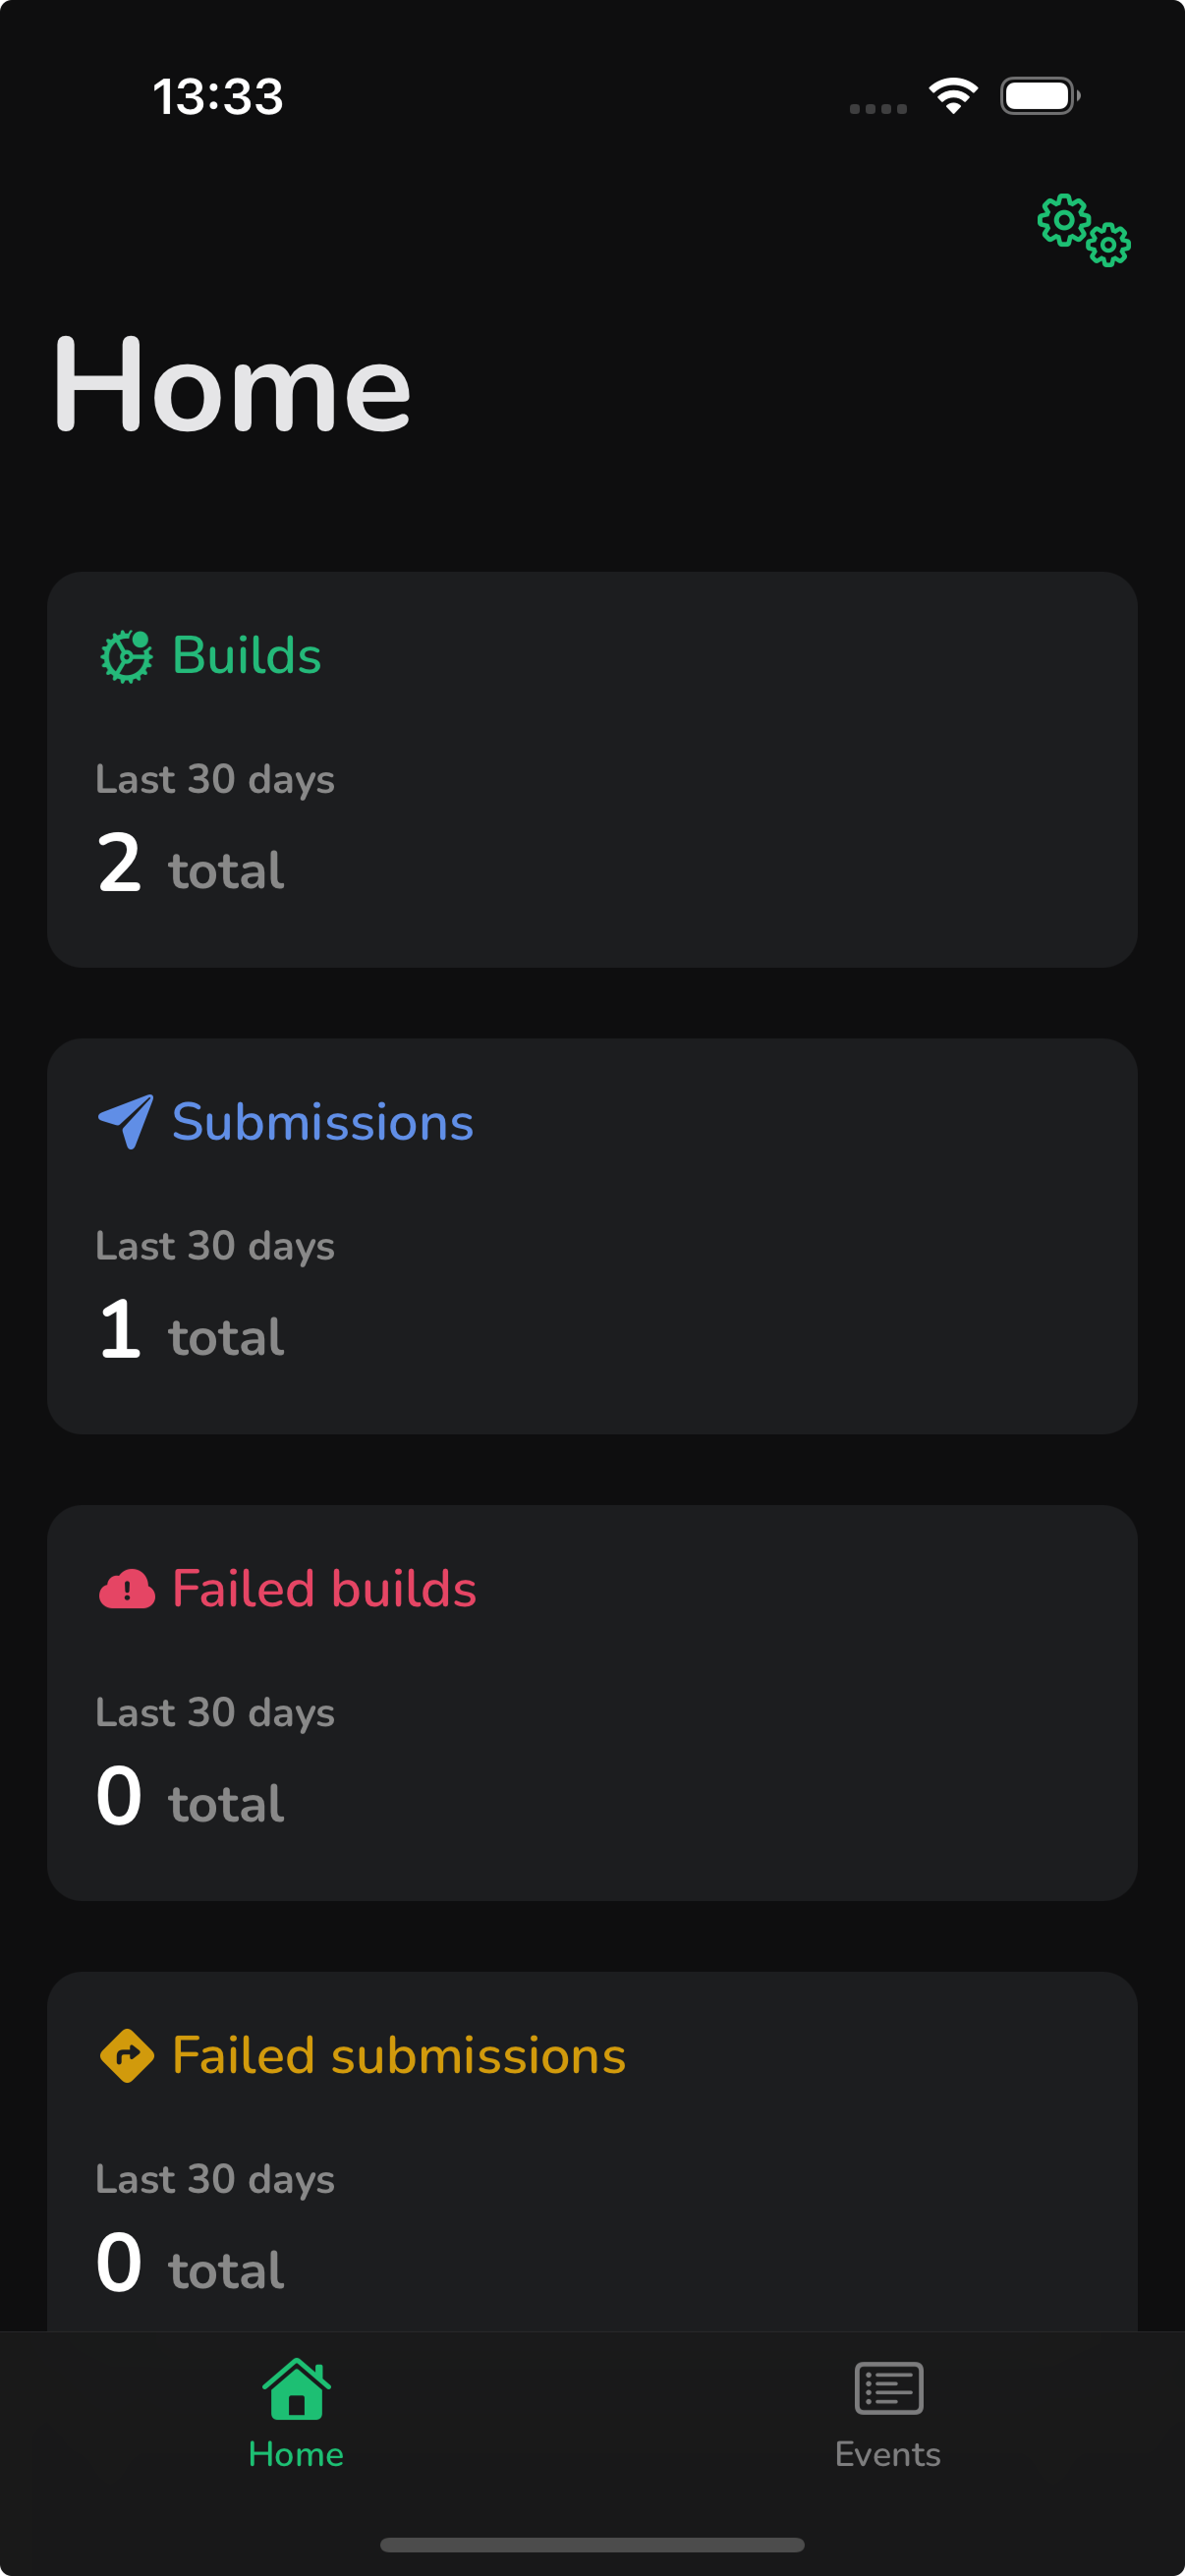The width and height of the screenshot is (1185, 2576).
Task: Switch to the Events tab label
Action: click(x=888, y=2454)
